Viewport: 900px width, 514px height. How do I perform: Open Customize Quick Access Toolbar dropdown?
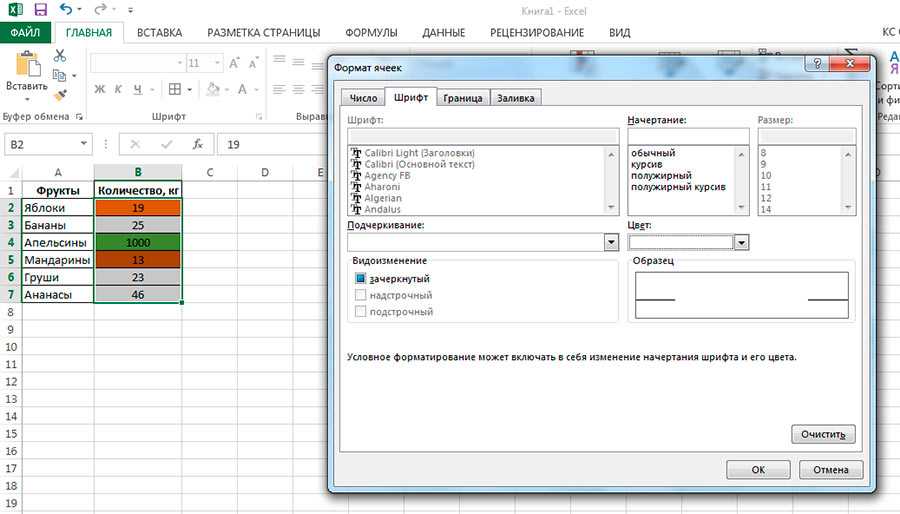[x=130, y=10]
